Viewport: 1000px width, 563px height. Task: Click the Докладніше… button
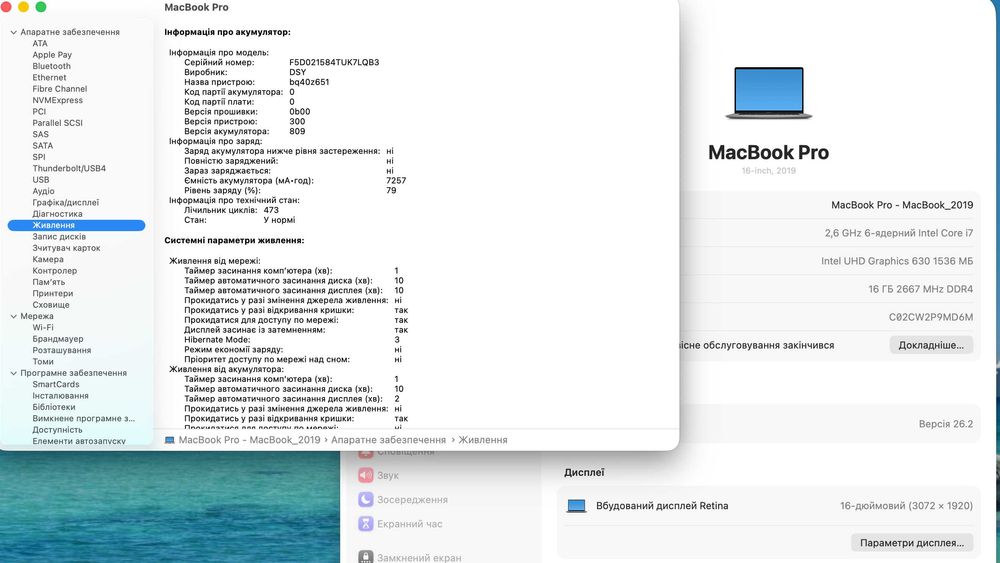(x=931, y=345)
